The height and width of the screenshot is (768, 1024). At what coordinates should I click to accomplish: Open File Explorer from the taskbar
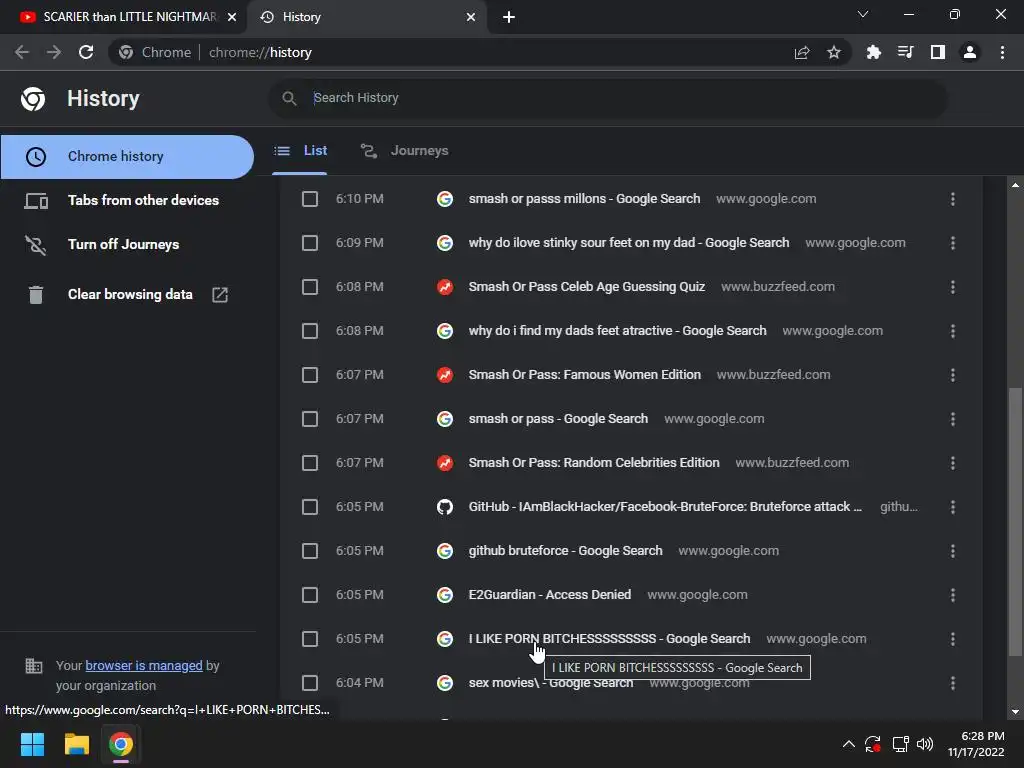pos(76,744)
